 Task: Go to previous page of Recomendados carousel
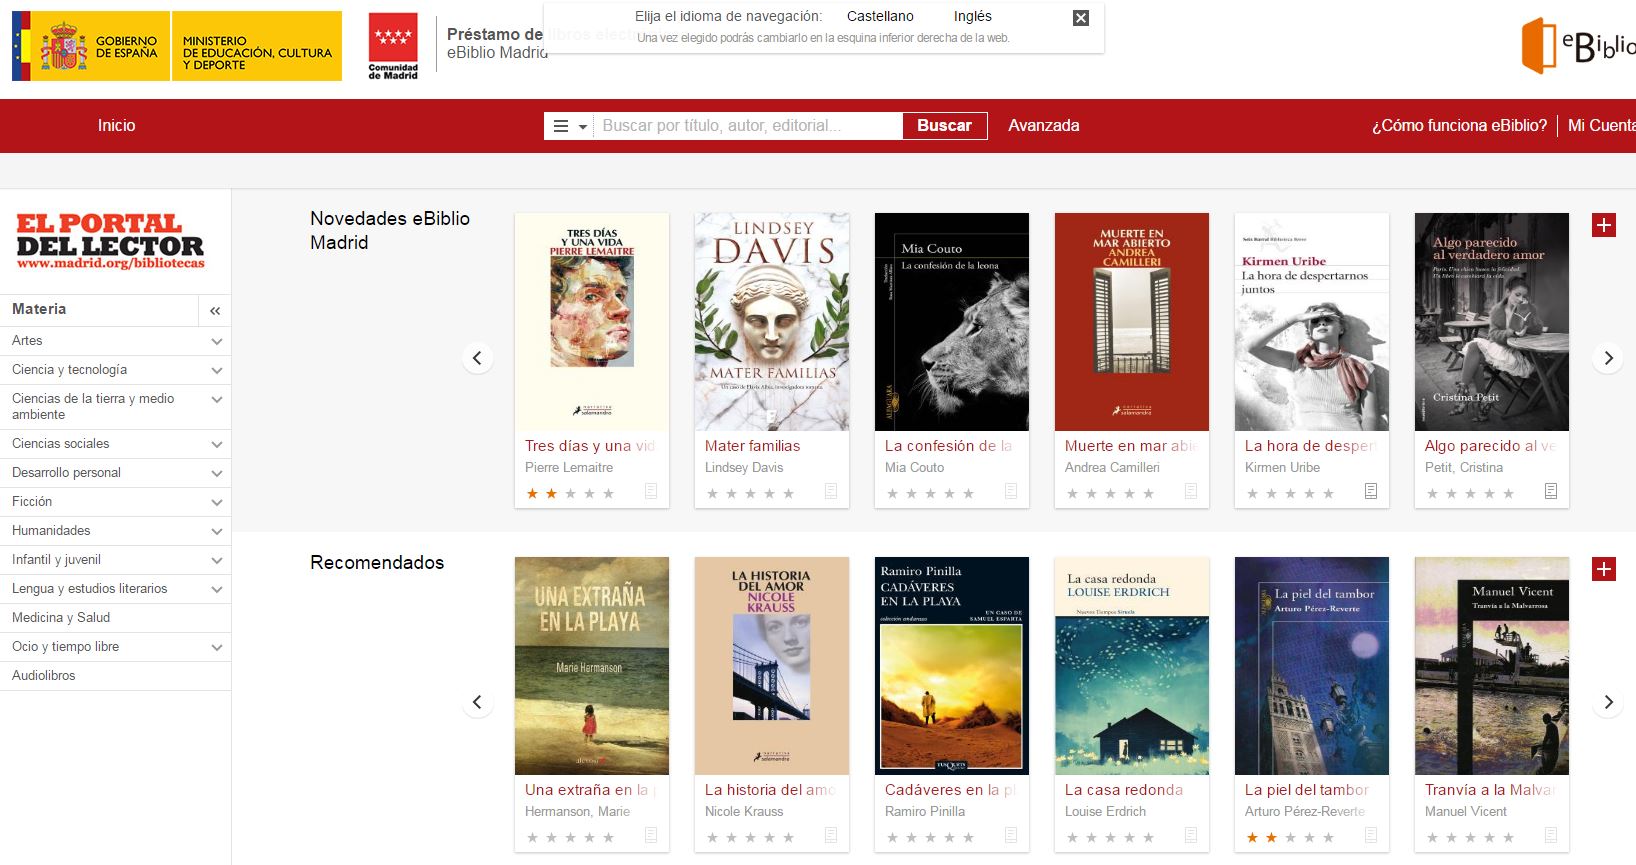pos(477,702)
